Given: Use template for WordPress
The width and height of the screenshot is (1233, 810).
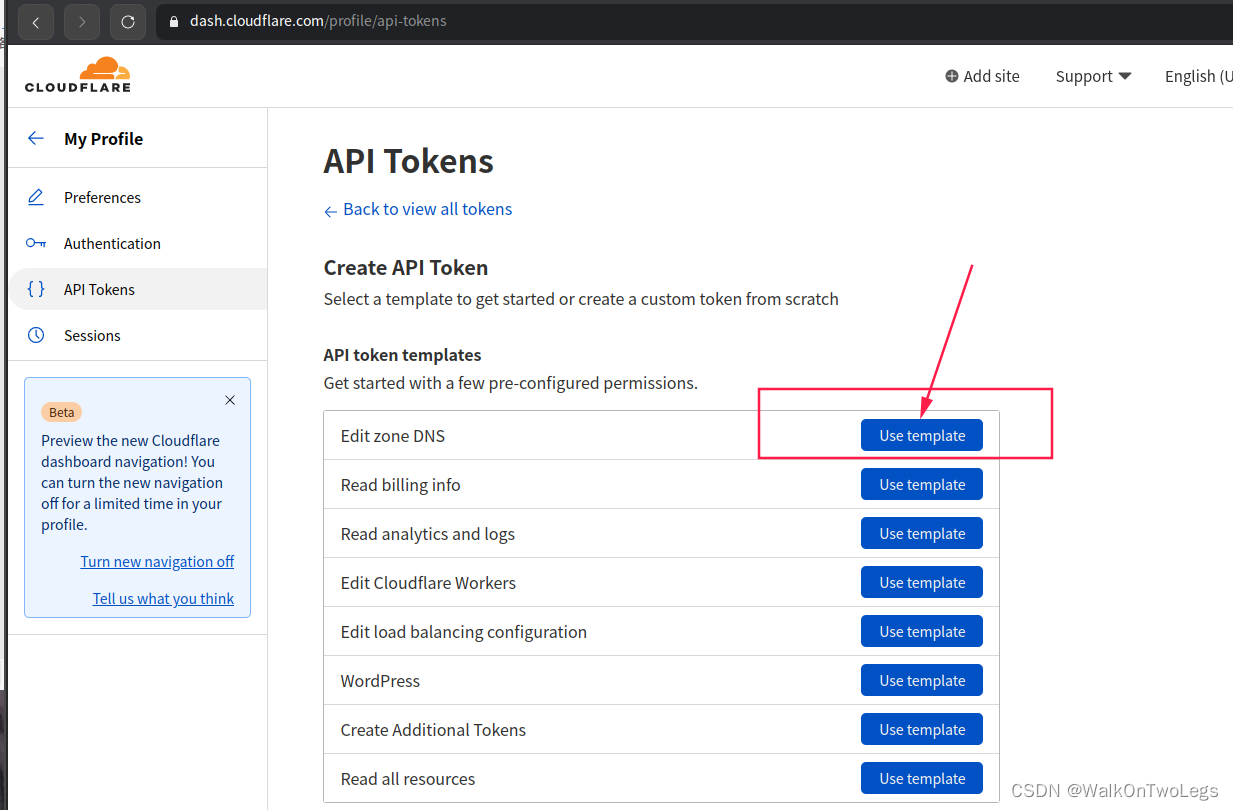Looking at the screenshot, I should click(922, 680).
